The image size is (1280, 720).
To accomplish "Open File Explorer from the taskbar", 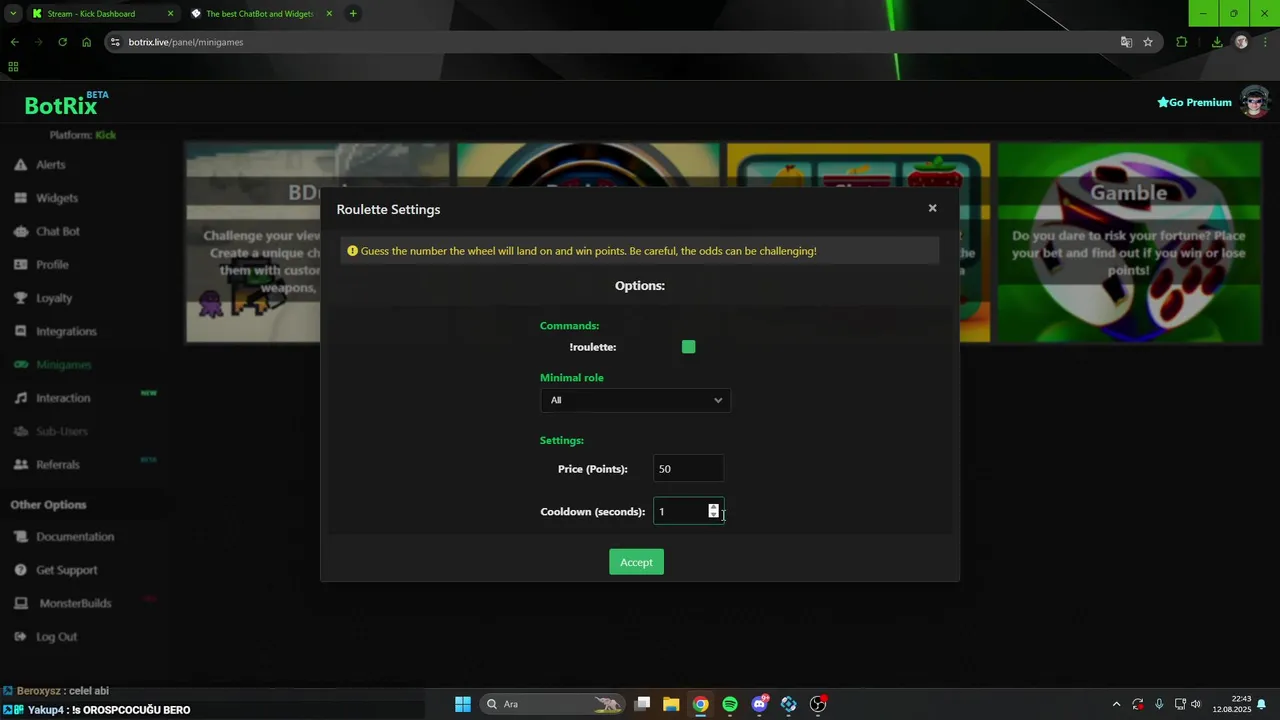I will click(671, 704).
